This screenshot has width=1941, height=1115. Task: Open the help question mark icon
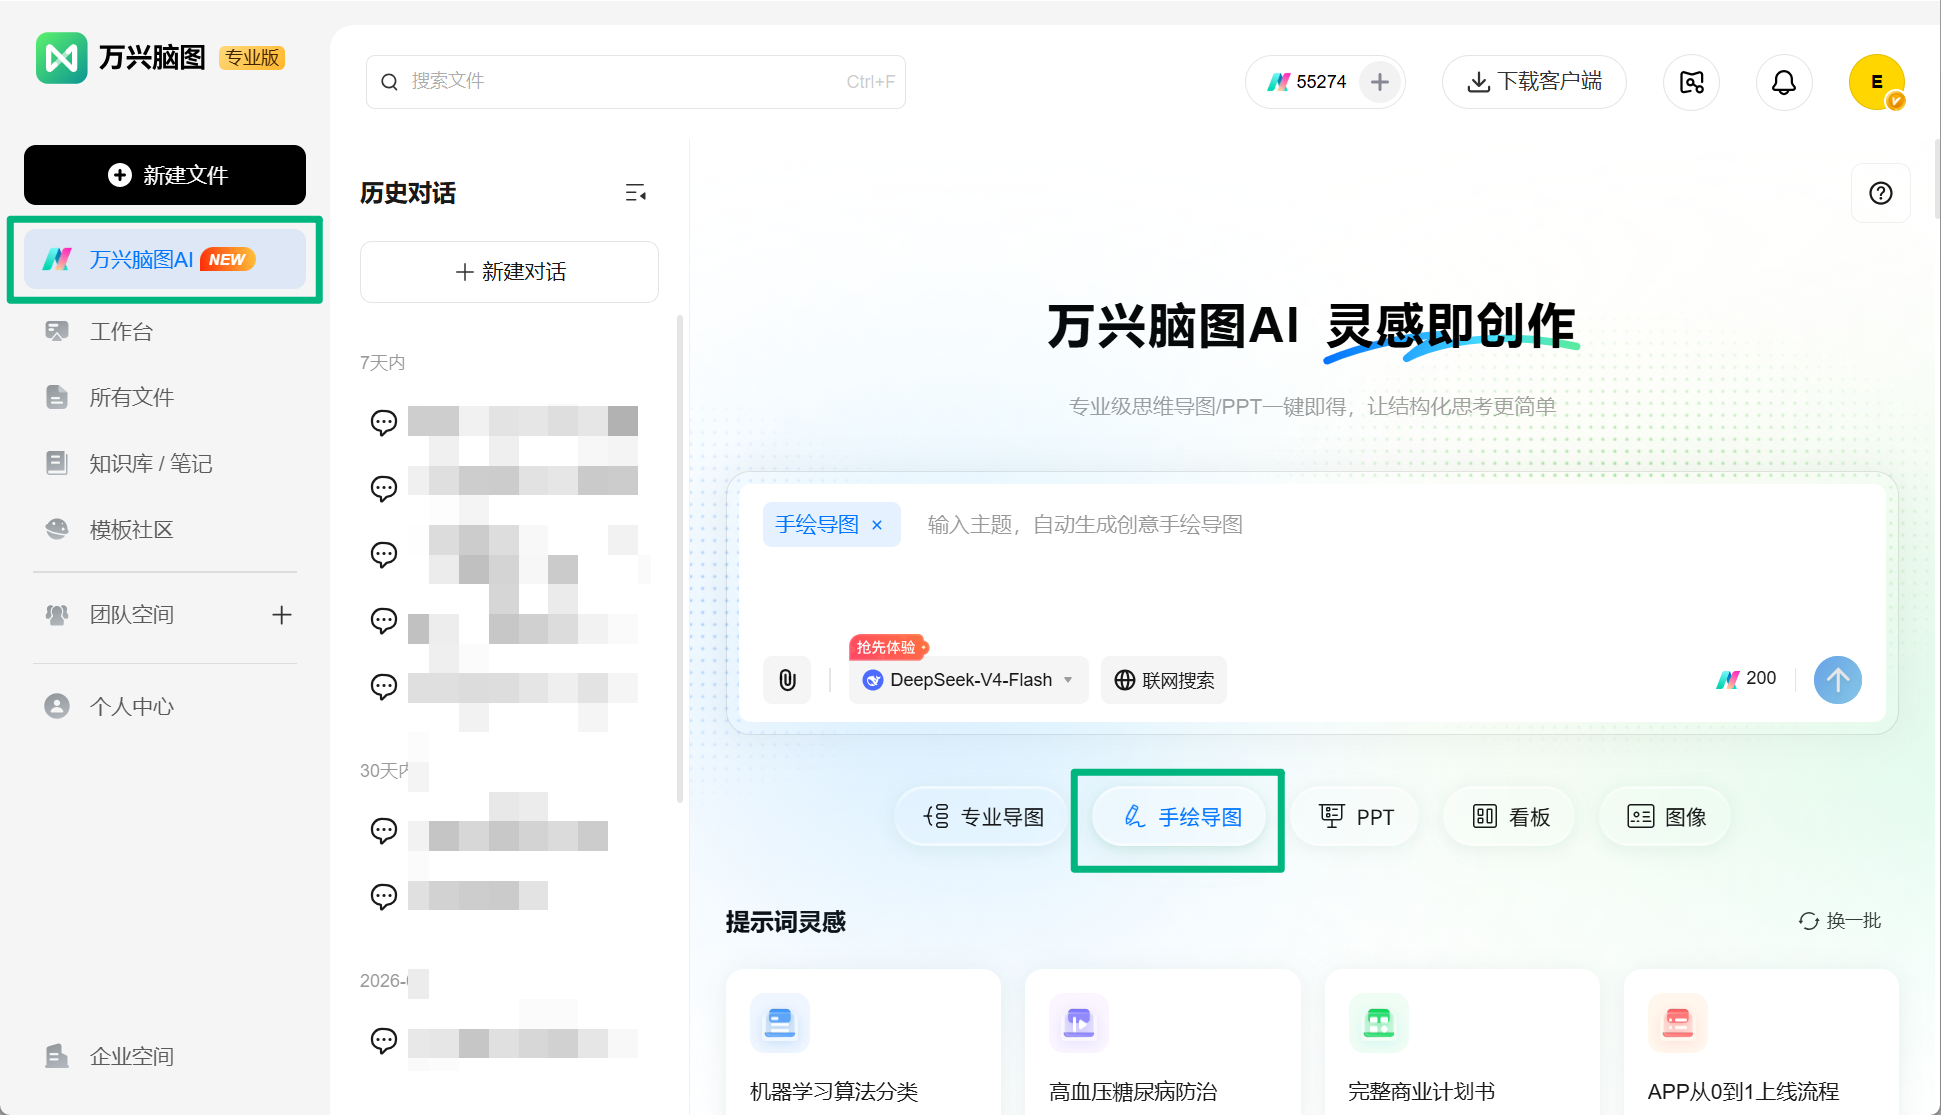tap(1881, 193)
